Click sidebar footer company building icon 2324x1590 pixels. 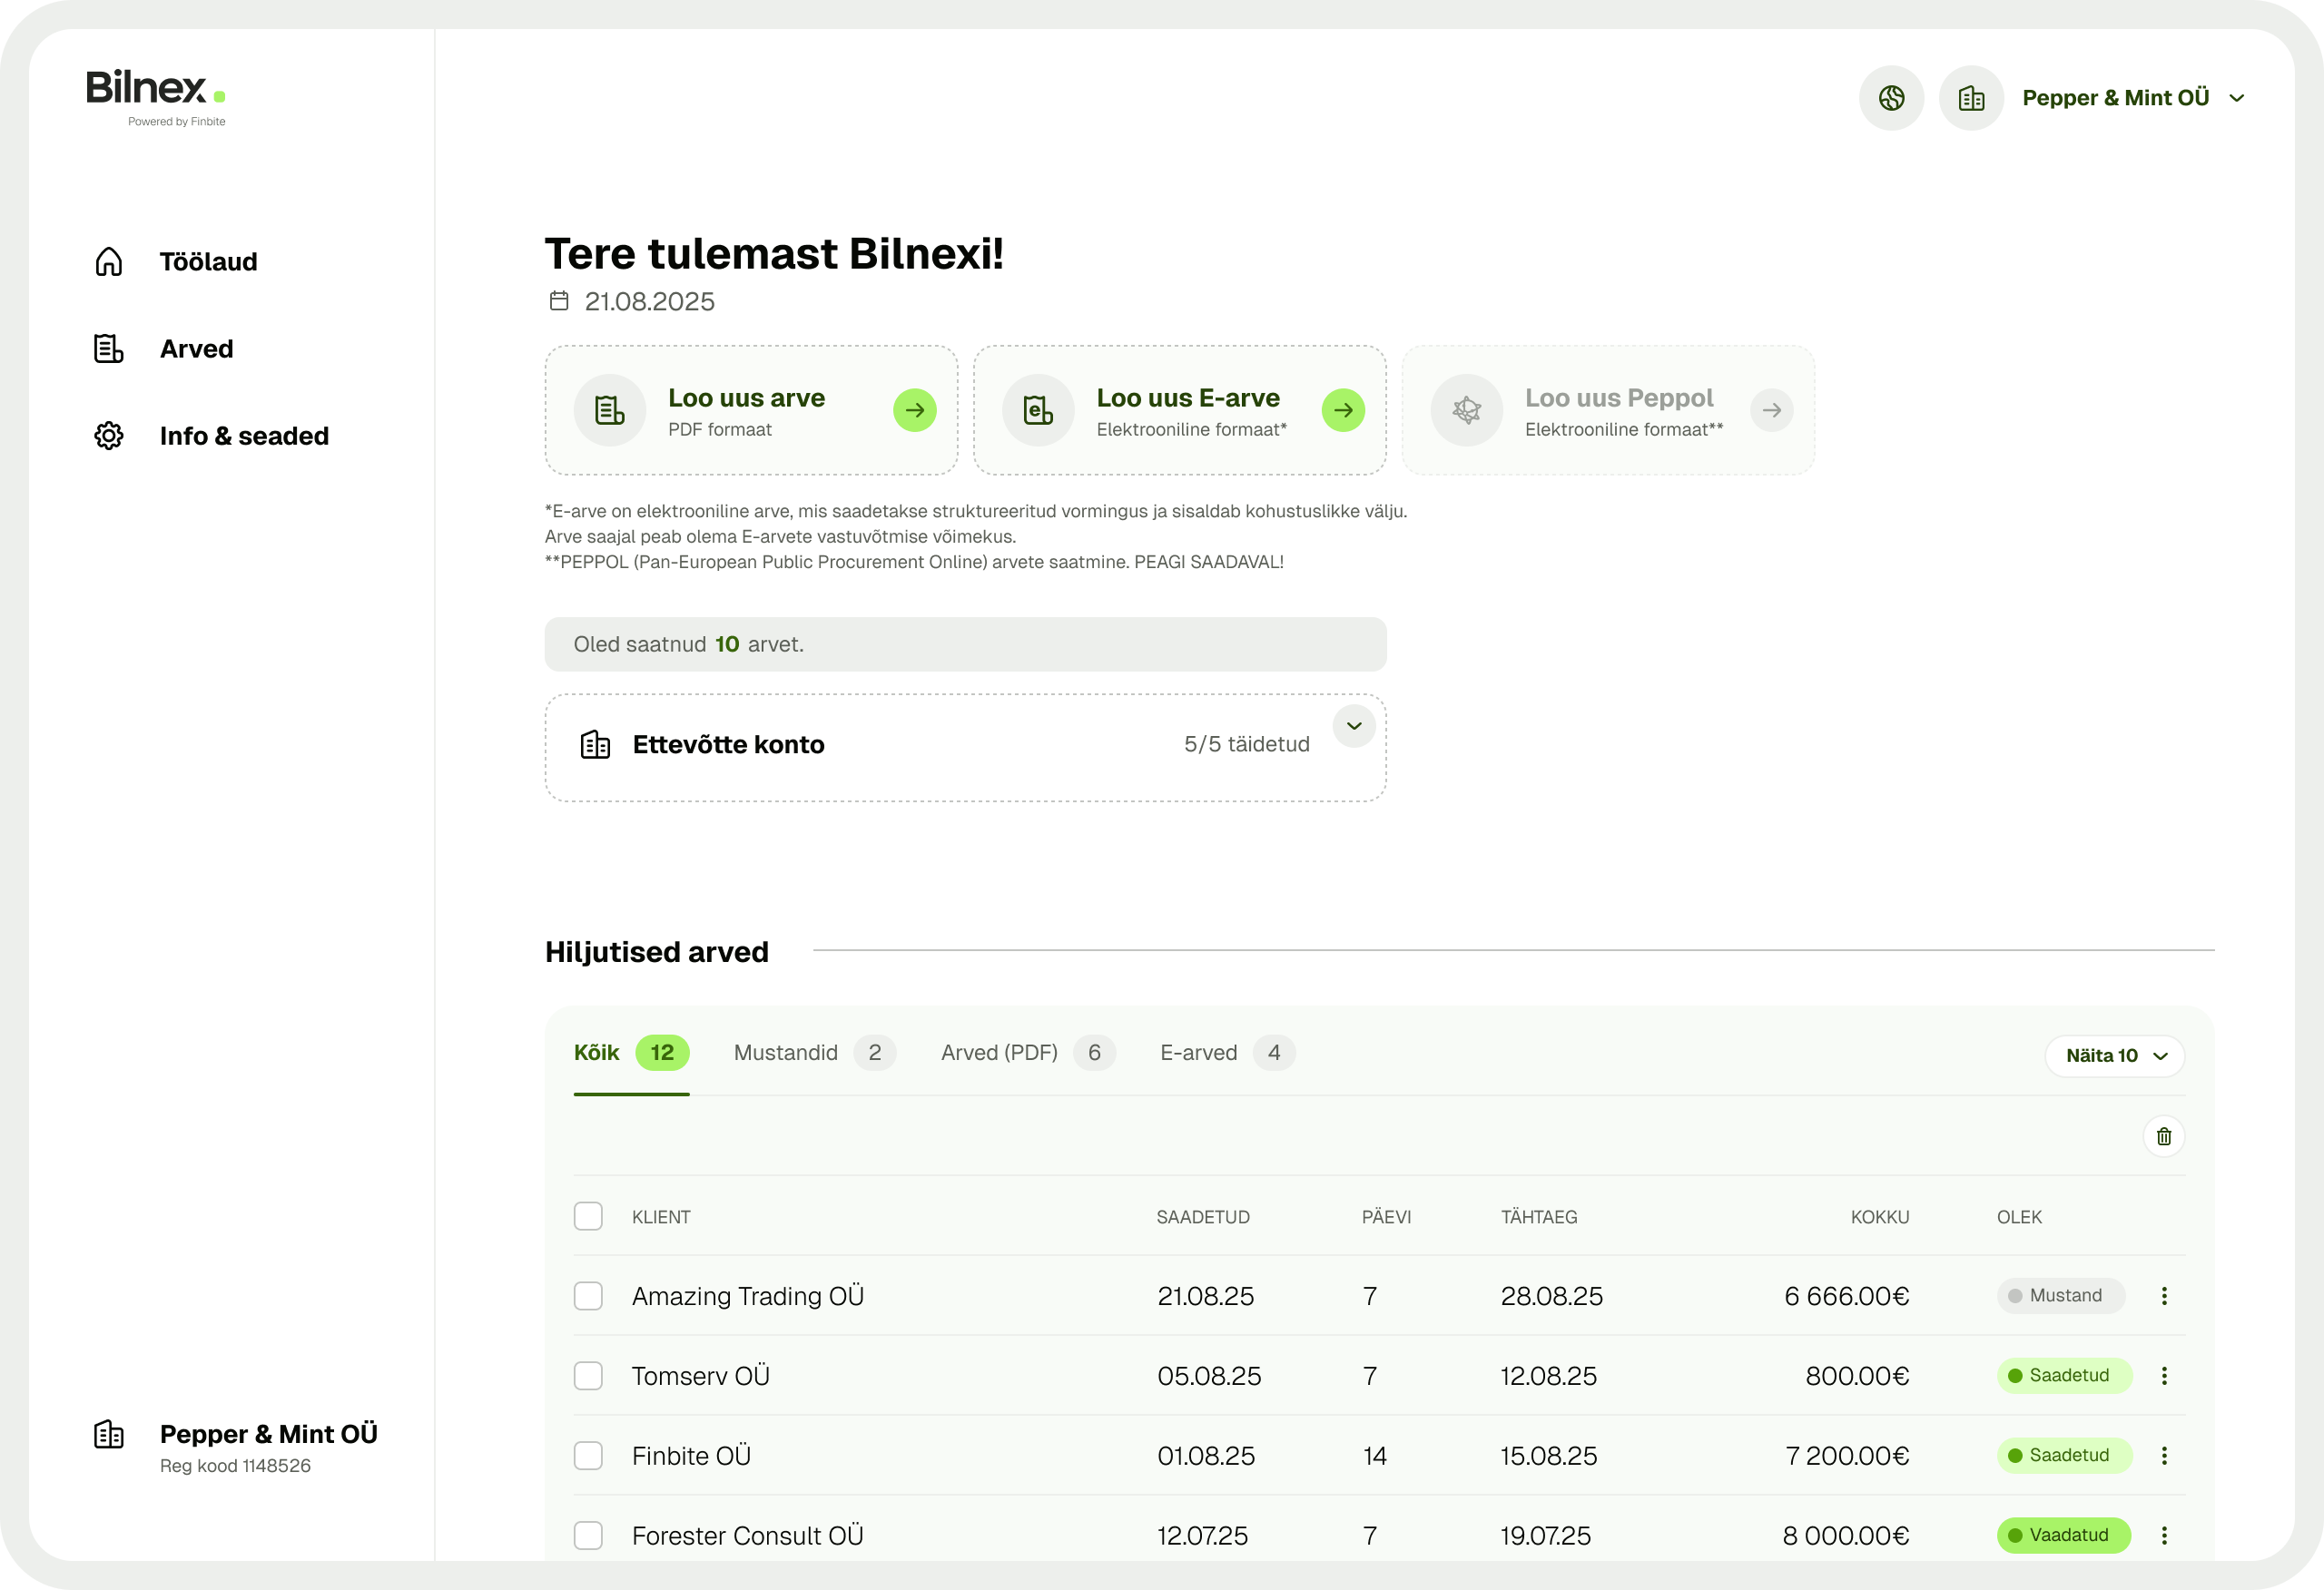pos(109,1435)
